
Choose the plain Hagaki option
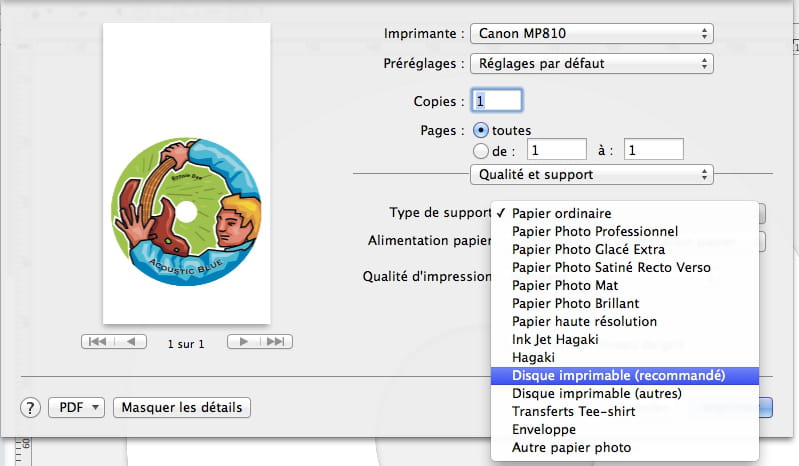(x=625, y=358)
